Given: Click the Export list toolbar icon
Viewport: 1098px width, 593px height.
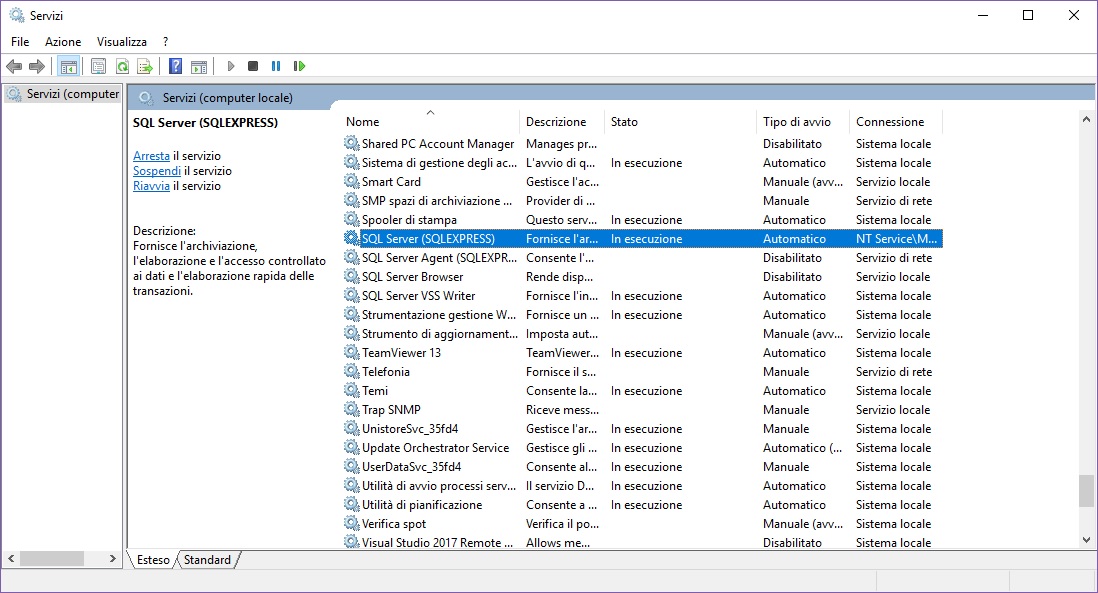Looking at the screenshot, I should [x=145, y=67].
